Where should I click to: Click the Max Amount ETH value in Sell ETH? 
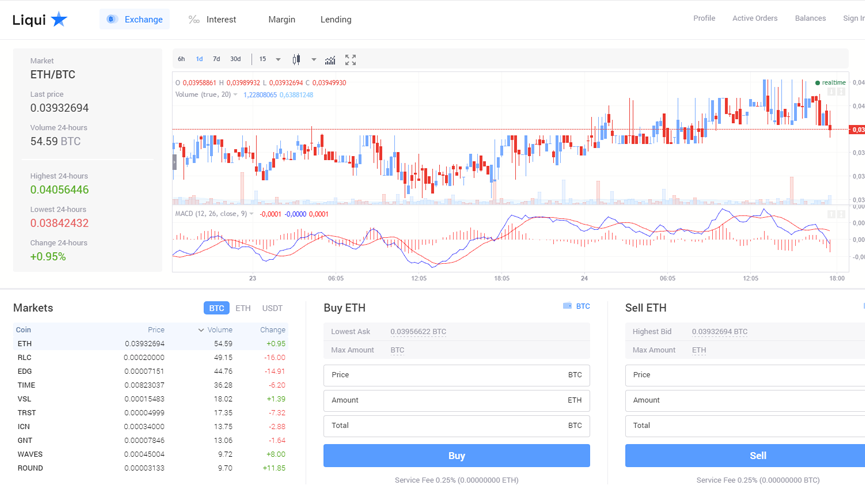point(699,350)
